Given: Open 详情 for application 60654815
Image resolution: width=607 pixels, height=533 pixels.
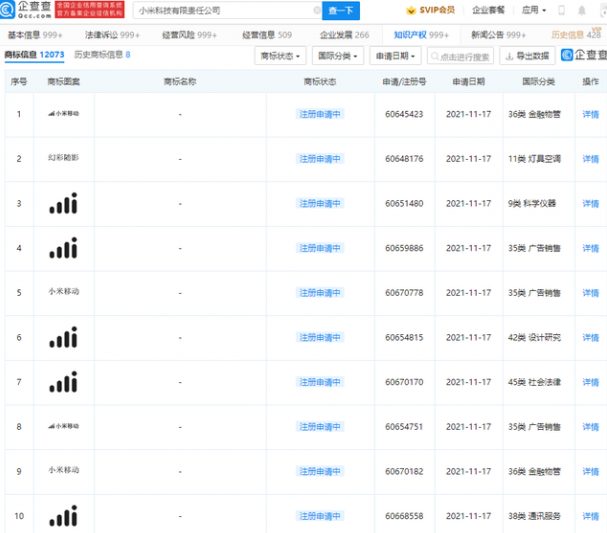Looking at the screenshot, I should [x=590, y=338].
